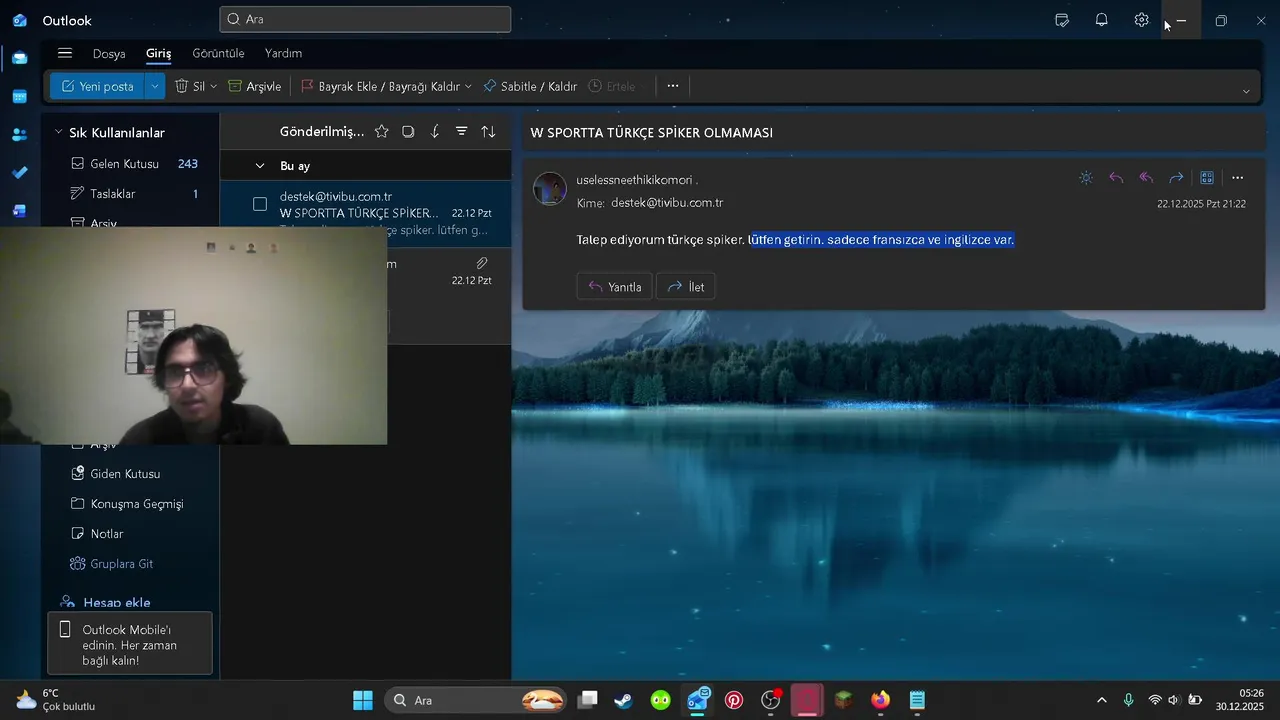Screen dimensions: 1280x720
Task: Open notifications bell in title bar
Action: point(1101,20)
